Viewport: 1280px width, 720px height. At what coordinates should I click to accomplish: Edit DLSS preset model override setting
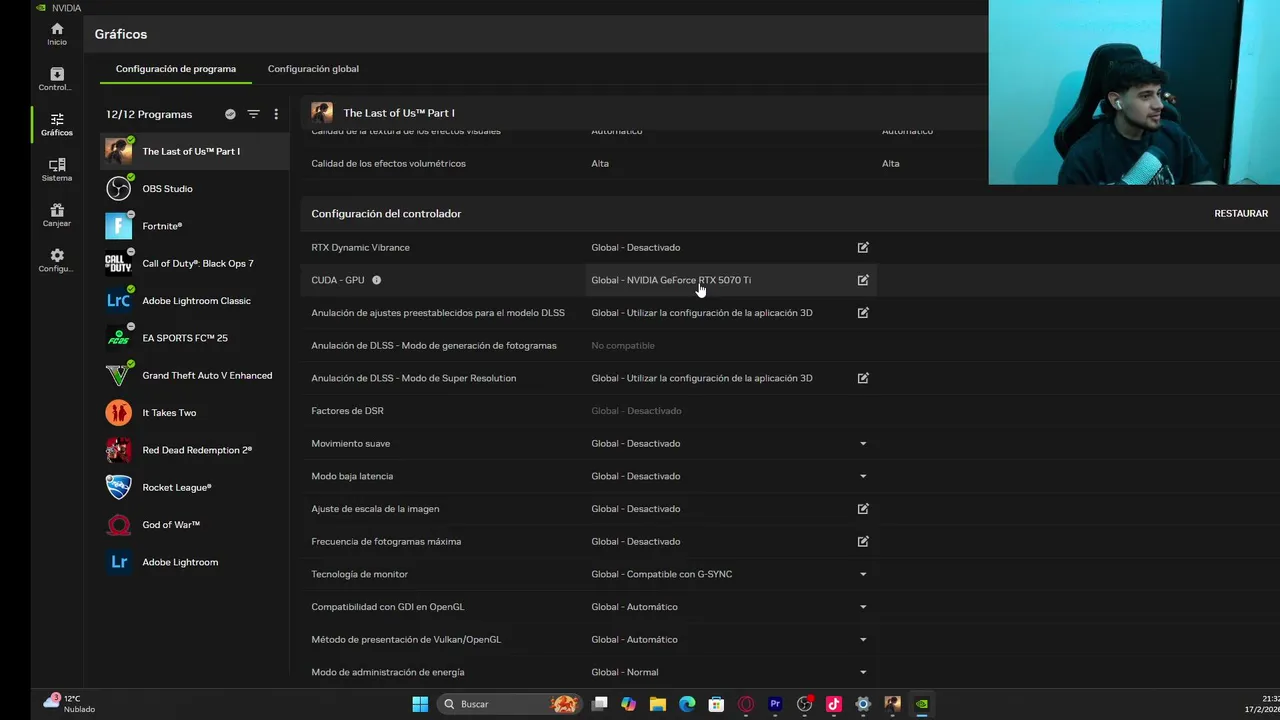point(863,313)
